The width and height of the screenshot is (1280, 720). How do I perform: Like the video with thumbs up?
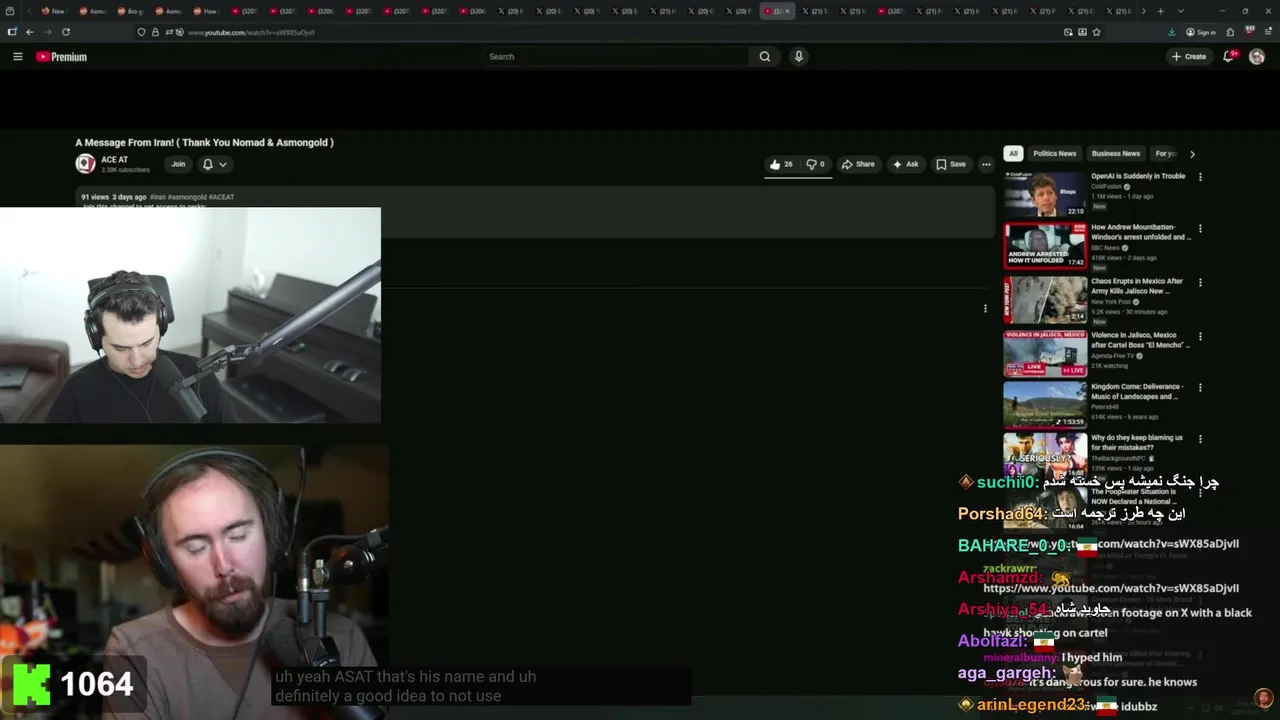pos(781,164)
